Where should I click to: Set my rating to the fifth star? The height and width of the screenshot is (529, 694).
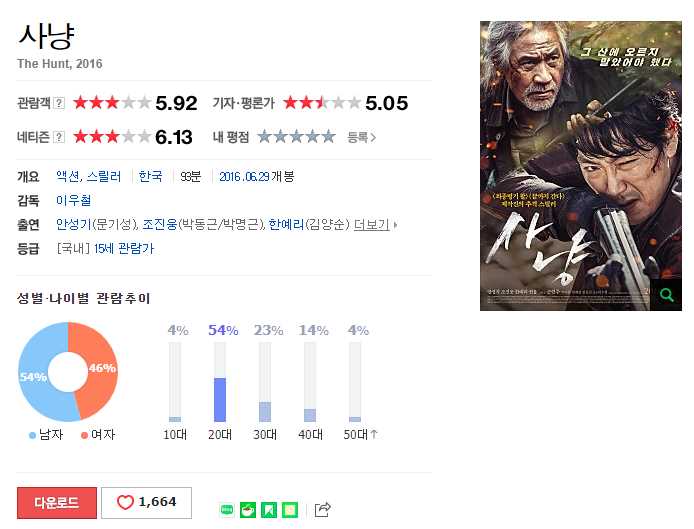click(x=328, y=137)
